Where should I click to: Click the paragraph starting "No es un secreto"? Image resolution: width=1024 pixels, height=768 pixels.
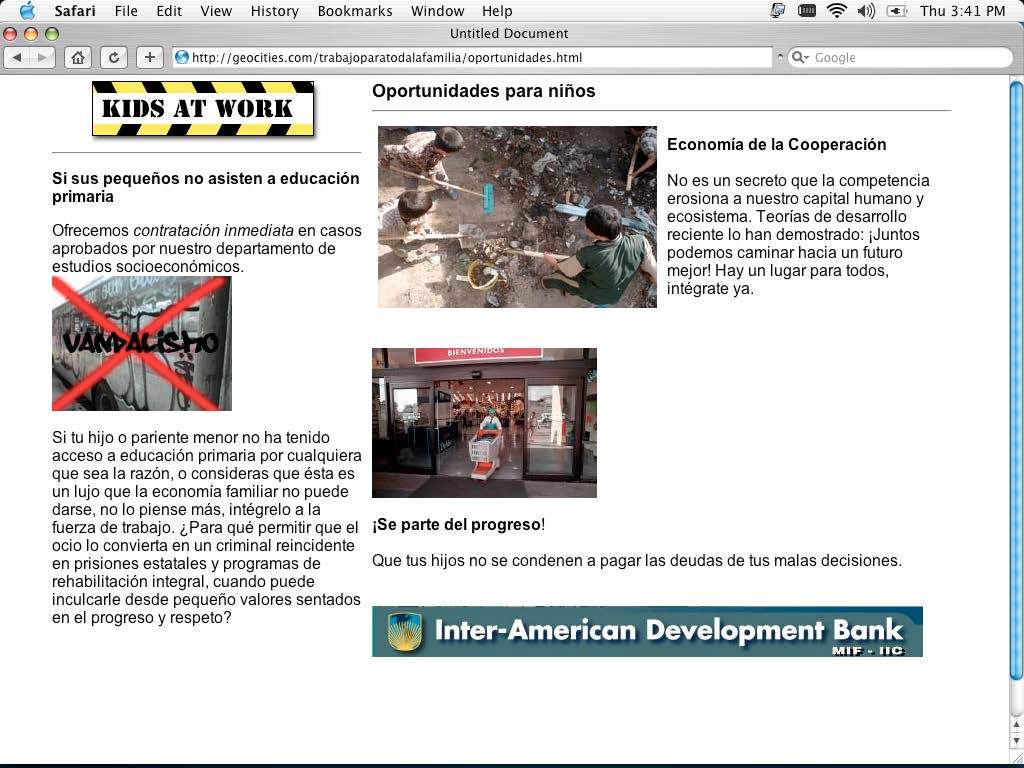pyautogui.click(x=798, y=234)
